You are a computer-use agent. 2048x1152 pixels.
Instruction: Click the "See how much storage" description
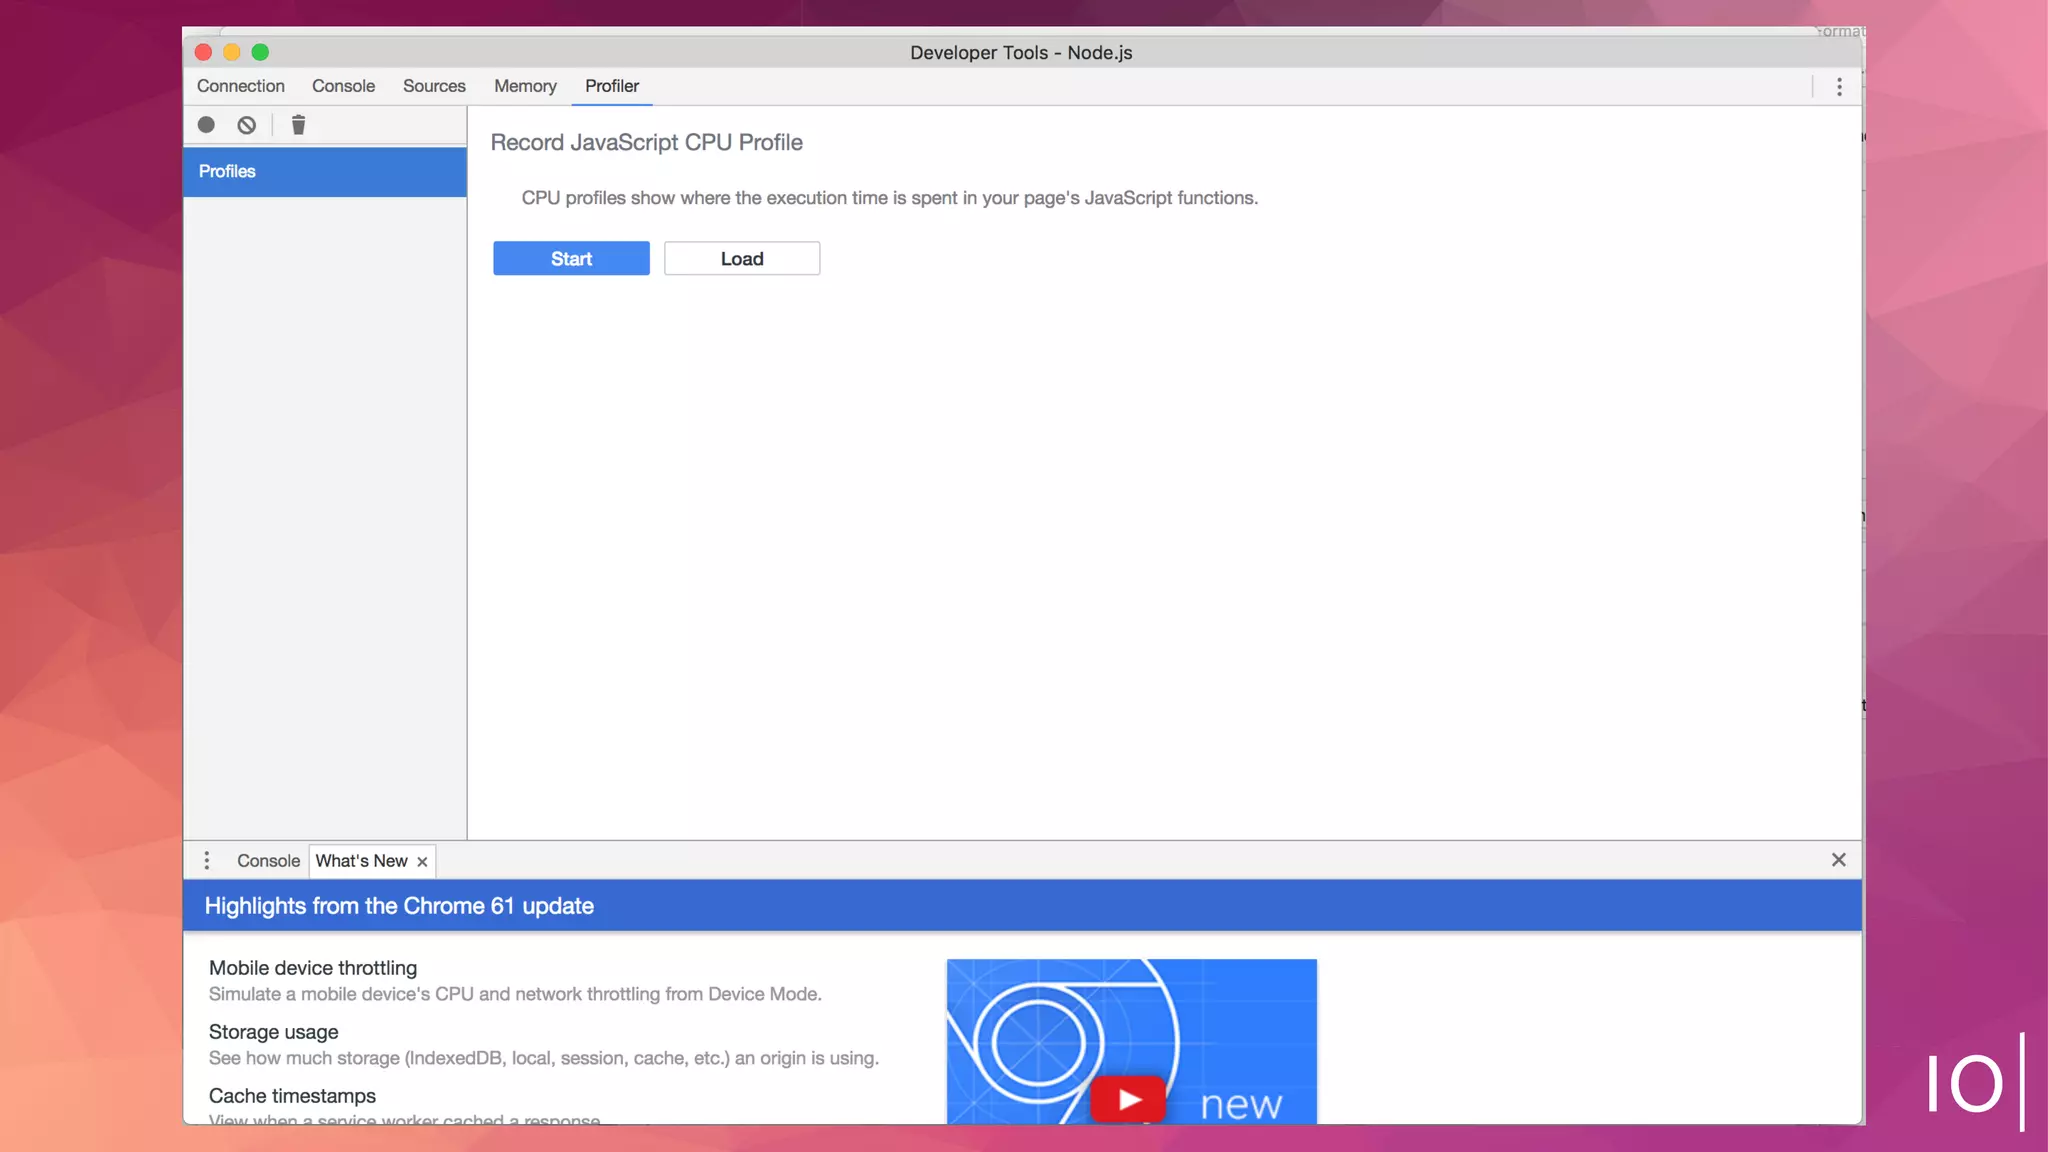[544, 1058]
